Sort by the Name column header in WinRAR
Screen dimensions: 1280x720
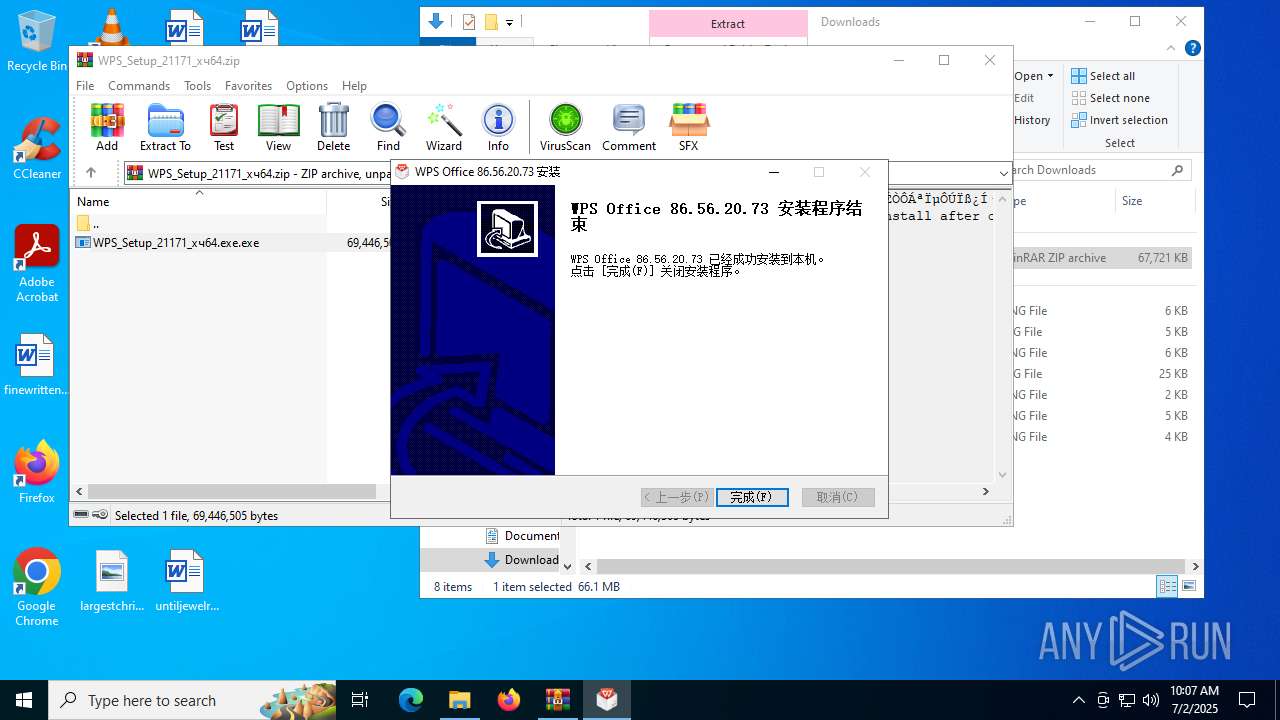click(200, 202)
